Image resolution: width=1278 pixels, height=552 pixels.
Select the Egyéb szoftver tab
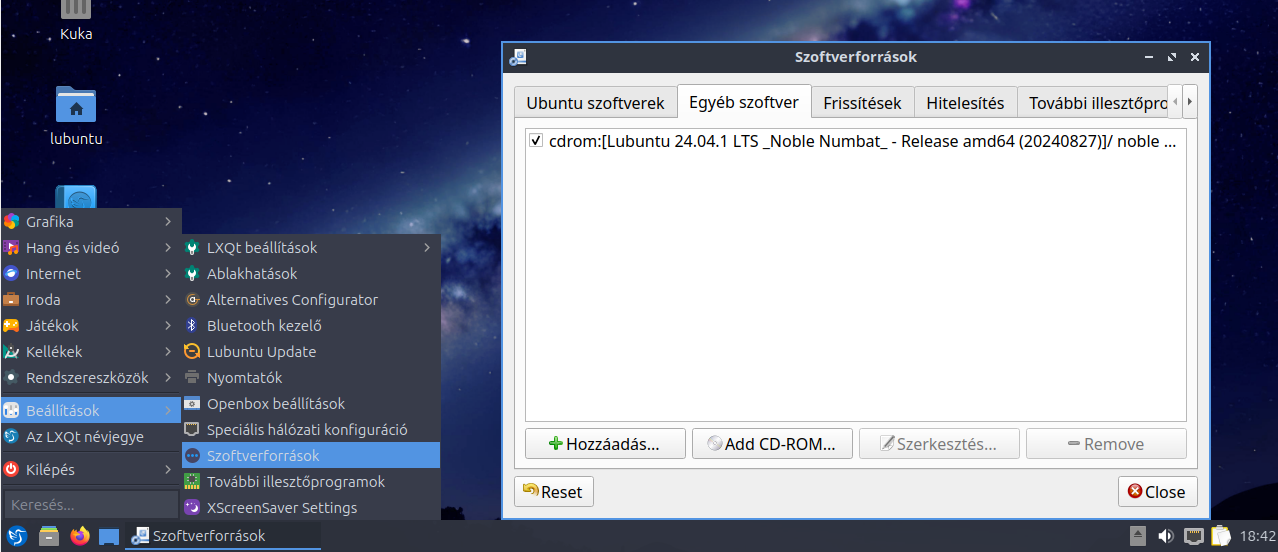point(744,102)
